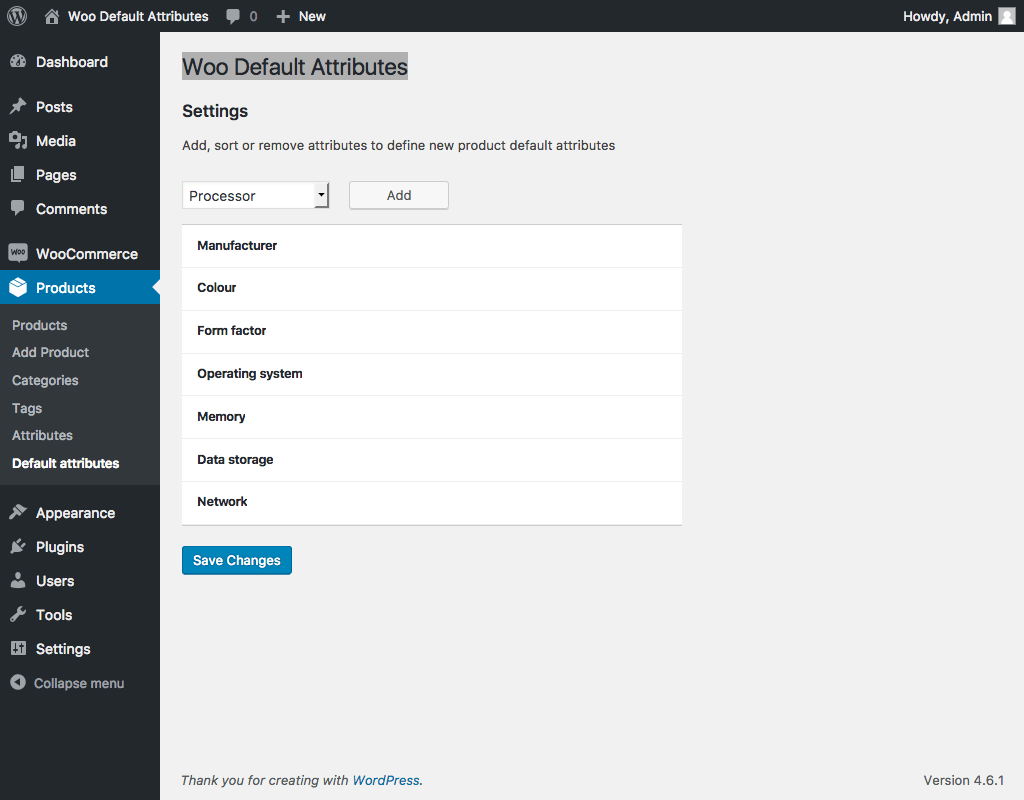Image resolution: width=1024 pixels, height=800 pixels.
Task: Open the sidebar Settings menu label
Action: click(63, 649)
